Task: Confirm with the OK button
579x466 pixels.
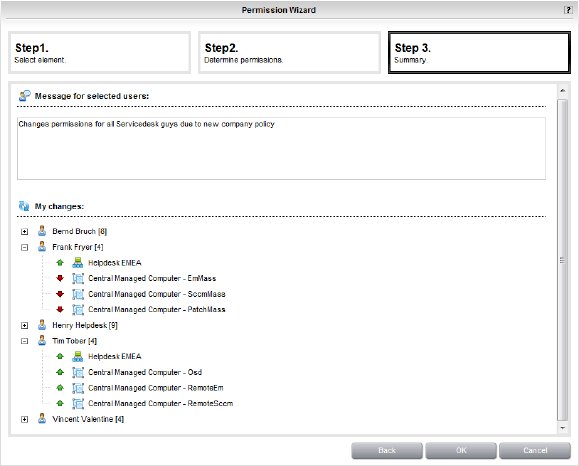Action: tap(461, 450)
